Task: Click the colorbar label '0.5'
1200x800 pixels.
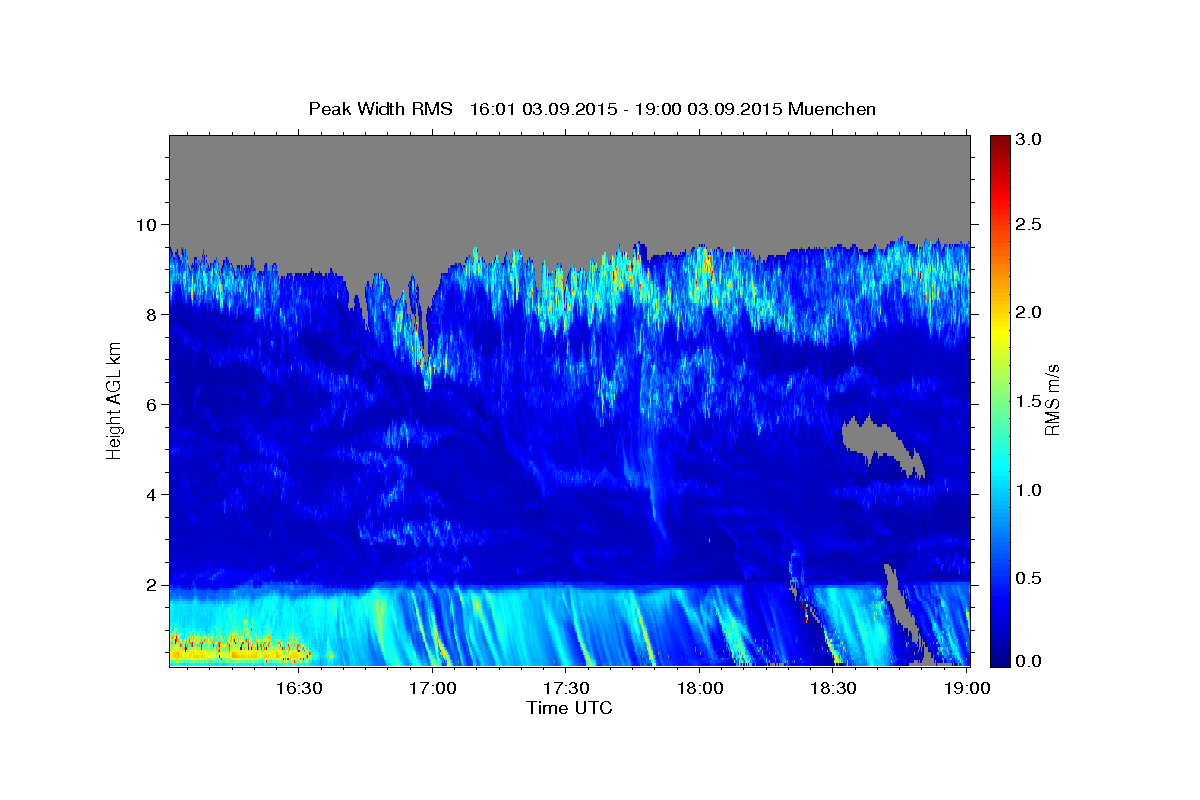Action: [x=1030, y=578]
